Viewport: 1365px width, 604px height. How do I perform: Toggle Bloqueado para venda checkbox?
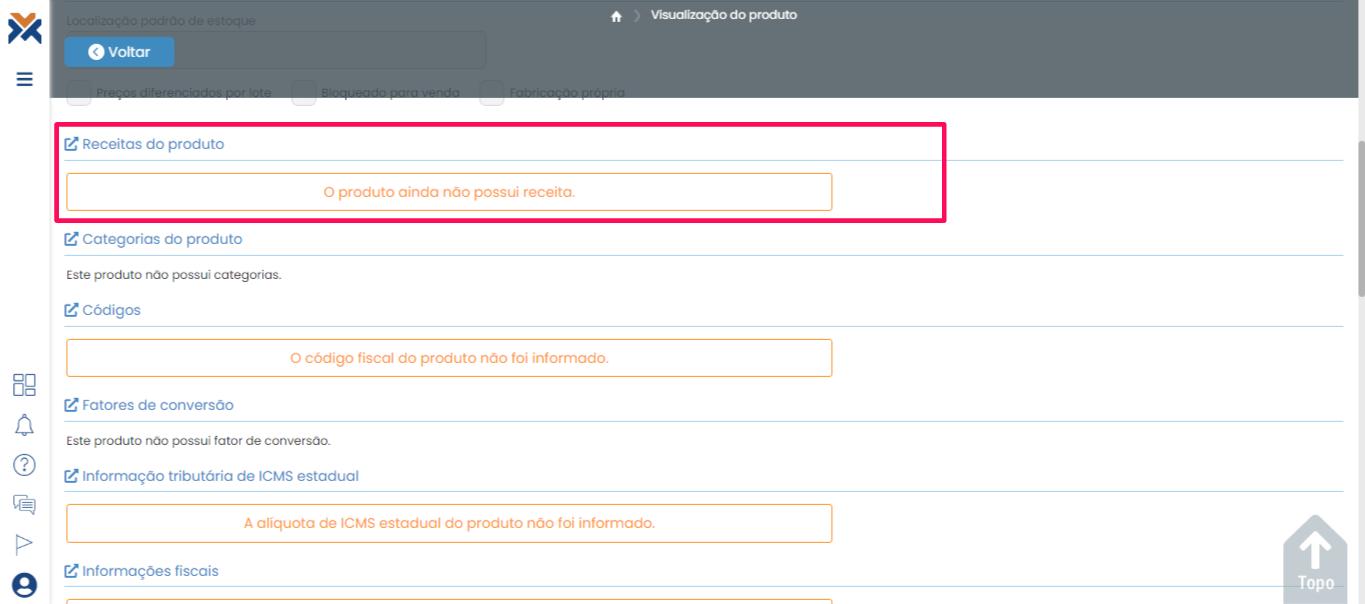click(x=304, y=93)
